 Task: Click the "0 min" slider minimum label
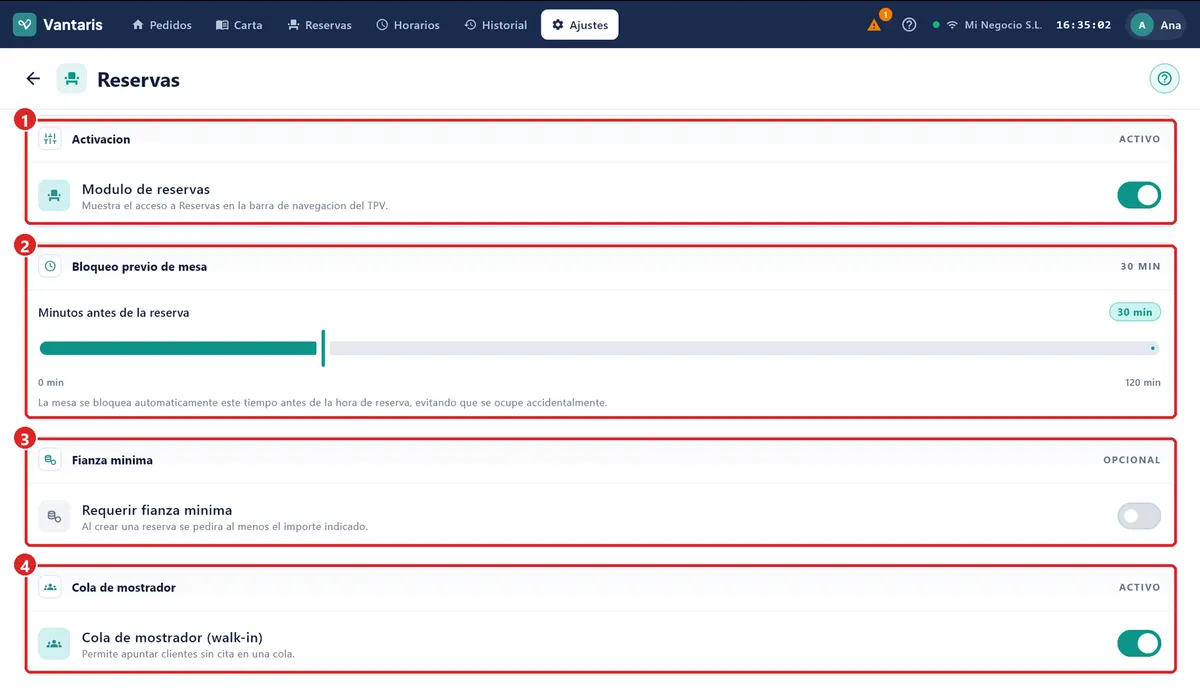pos(51,382)
